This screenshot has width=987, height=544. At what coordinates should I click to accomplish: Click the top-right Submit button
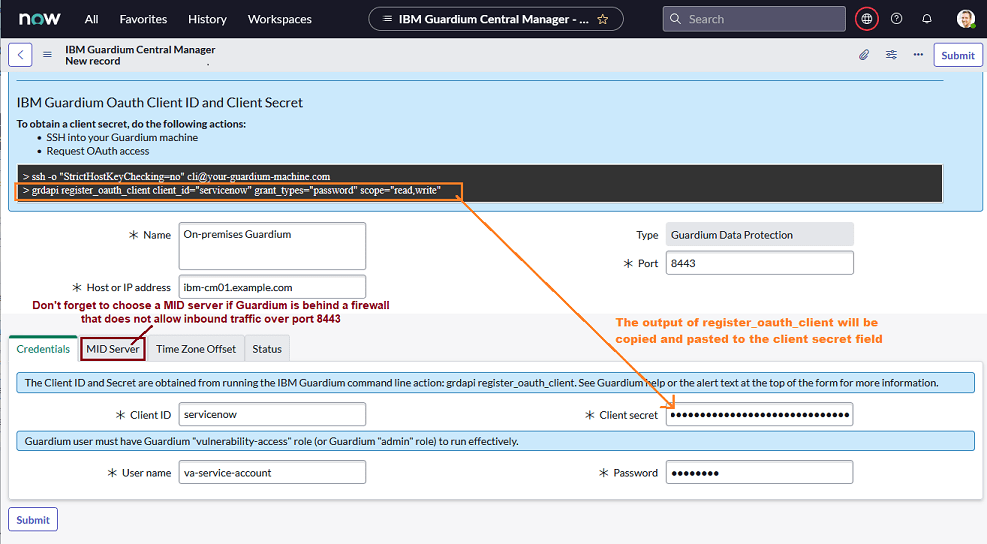[x=957, y=55]
